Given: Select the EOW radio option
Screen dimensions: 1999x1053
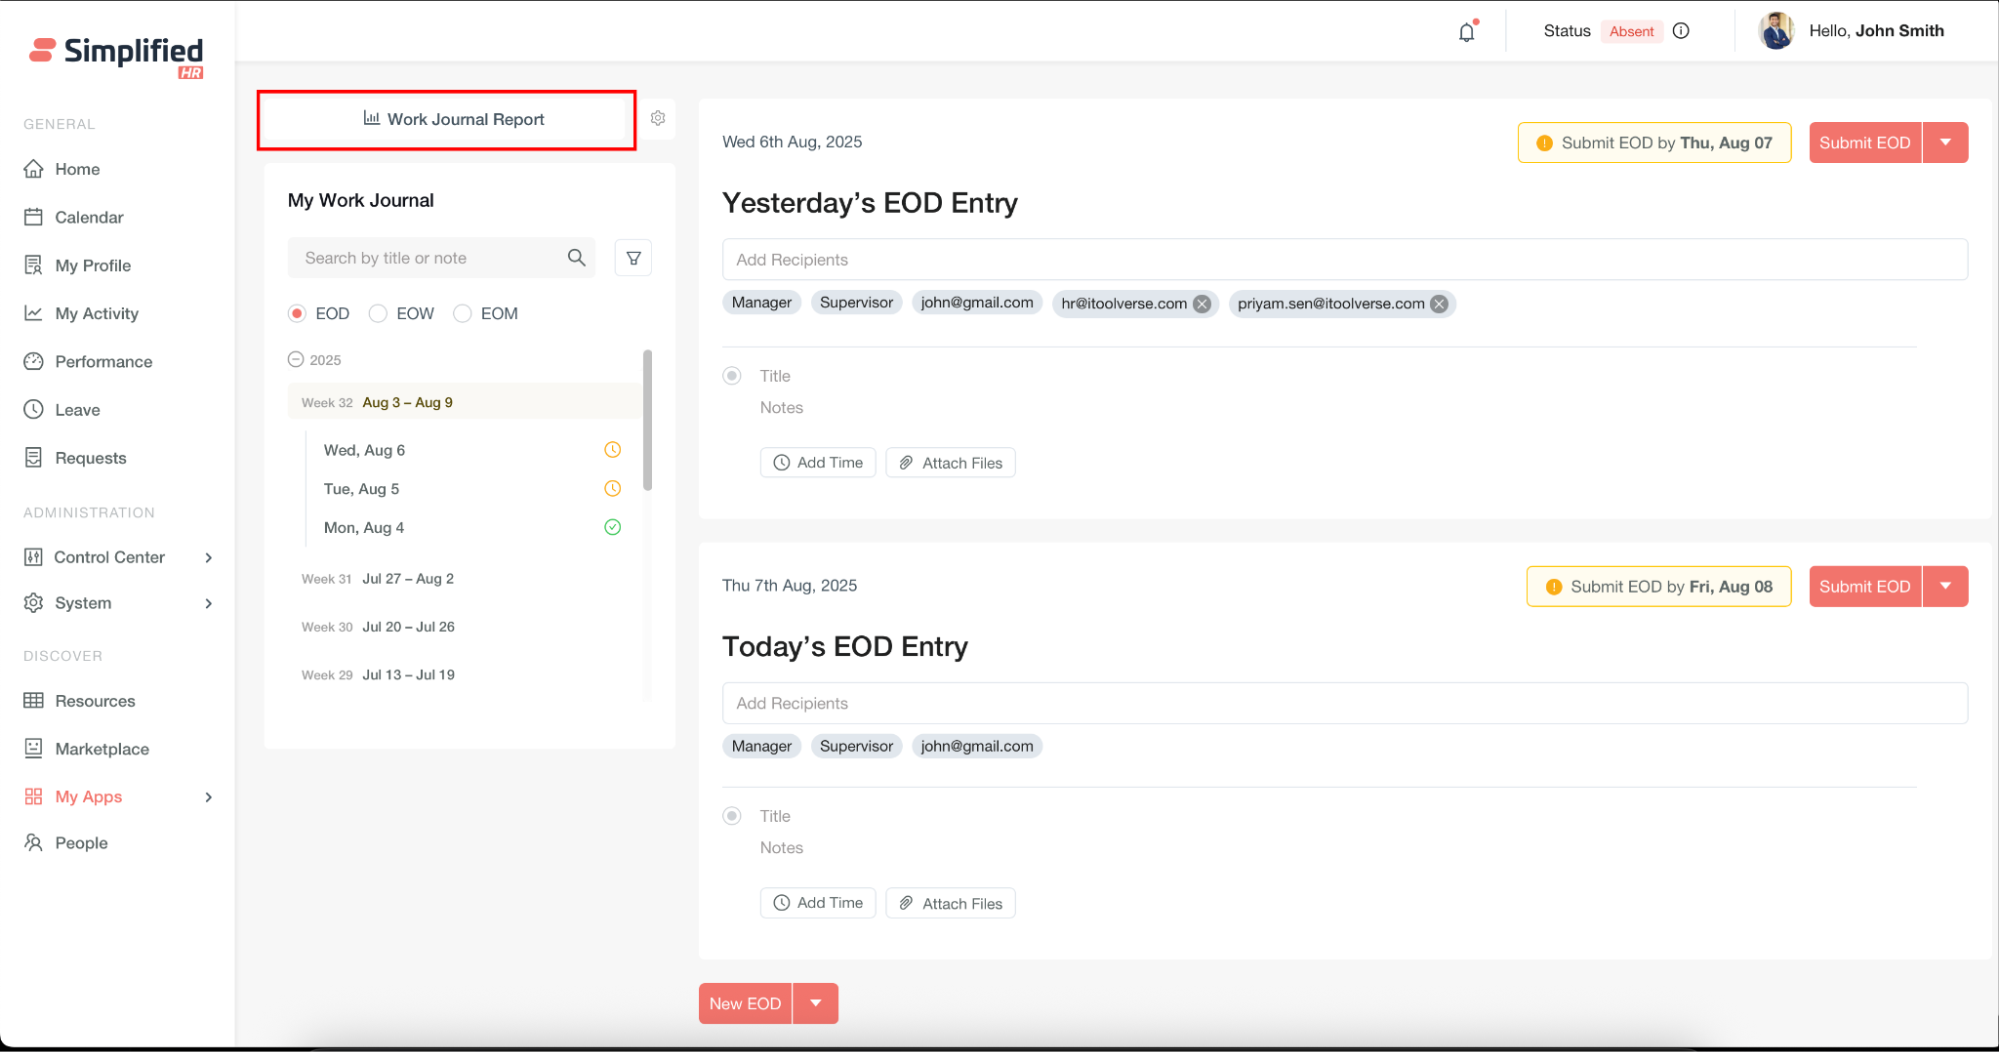Looking at the screenshot, I should 378,314.
